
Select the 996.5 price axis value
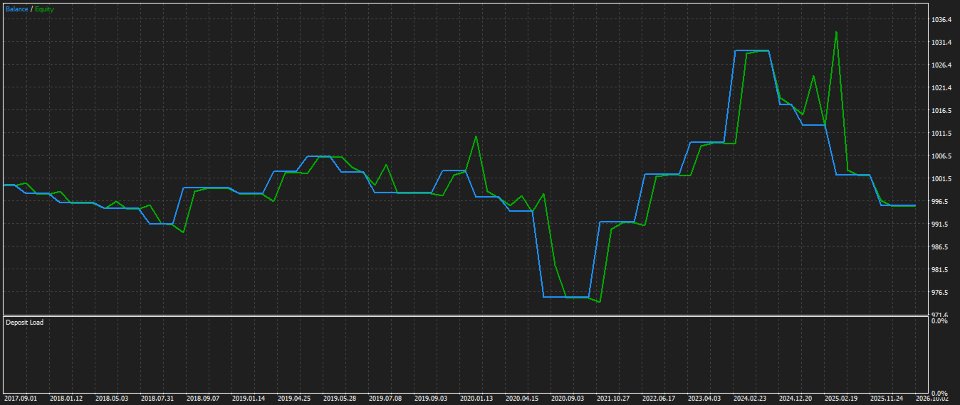(x=942, y=201)
